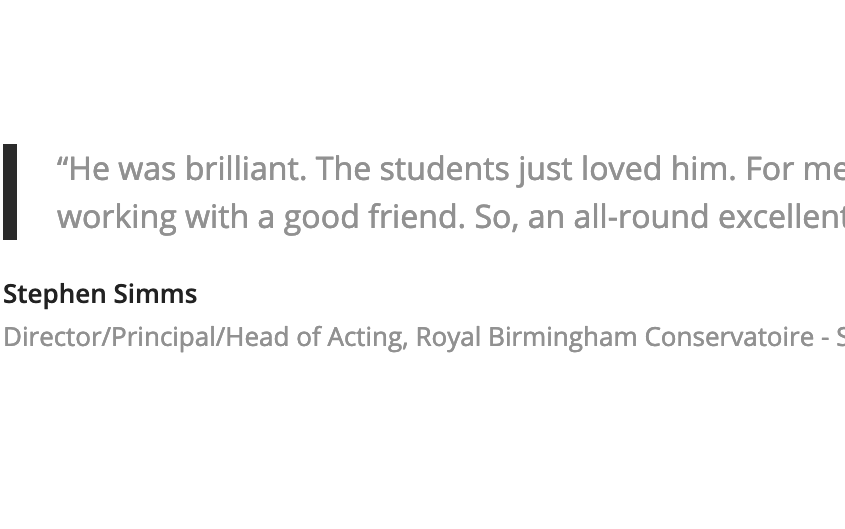
Task: Click the dark vertical blockquote bar
Action: pyautogui.click(x=10, y=192)
